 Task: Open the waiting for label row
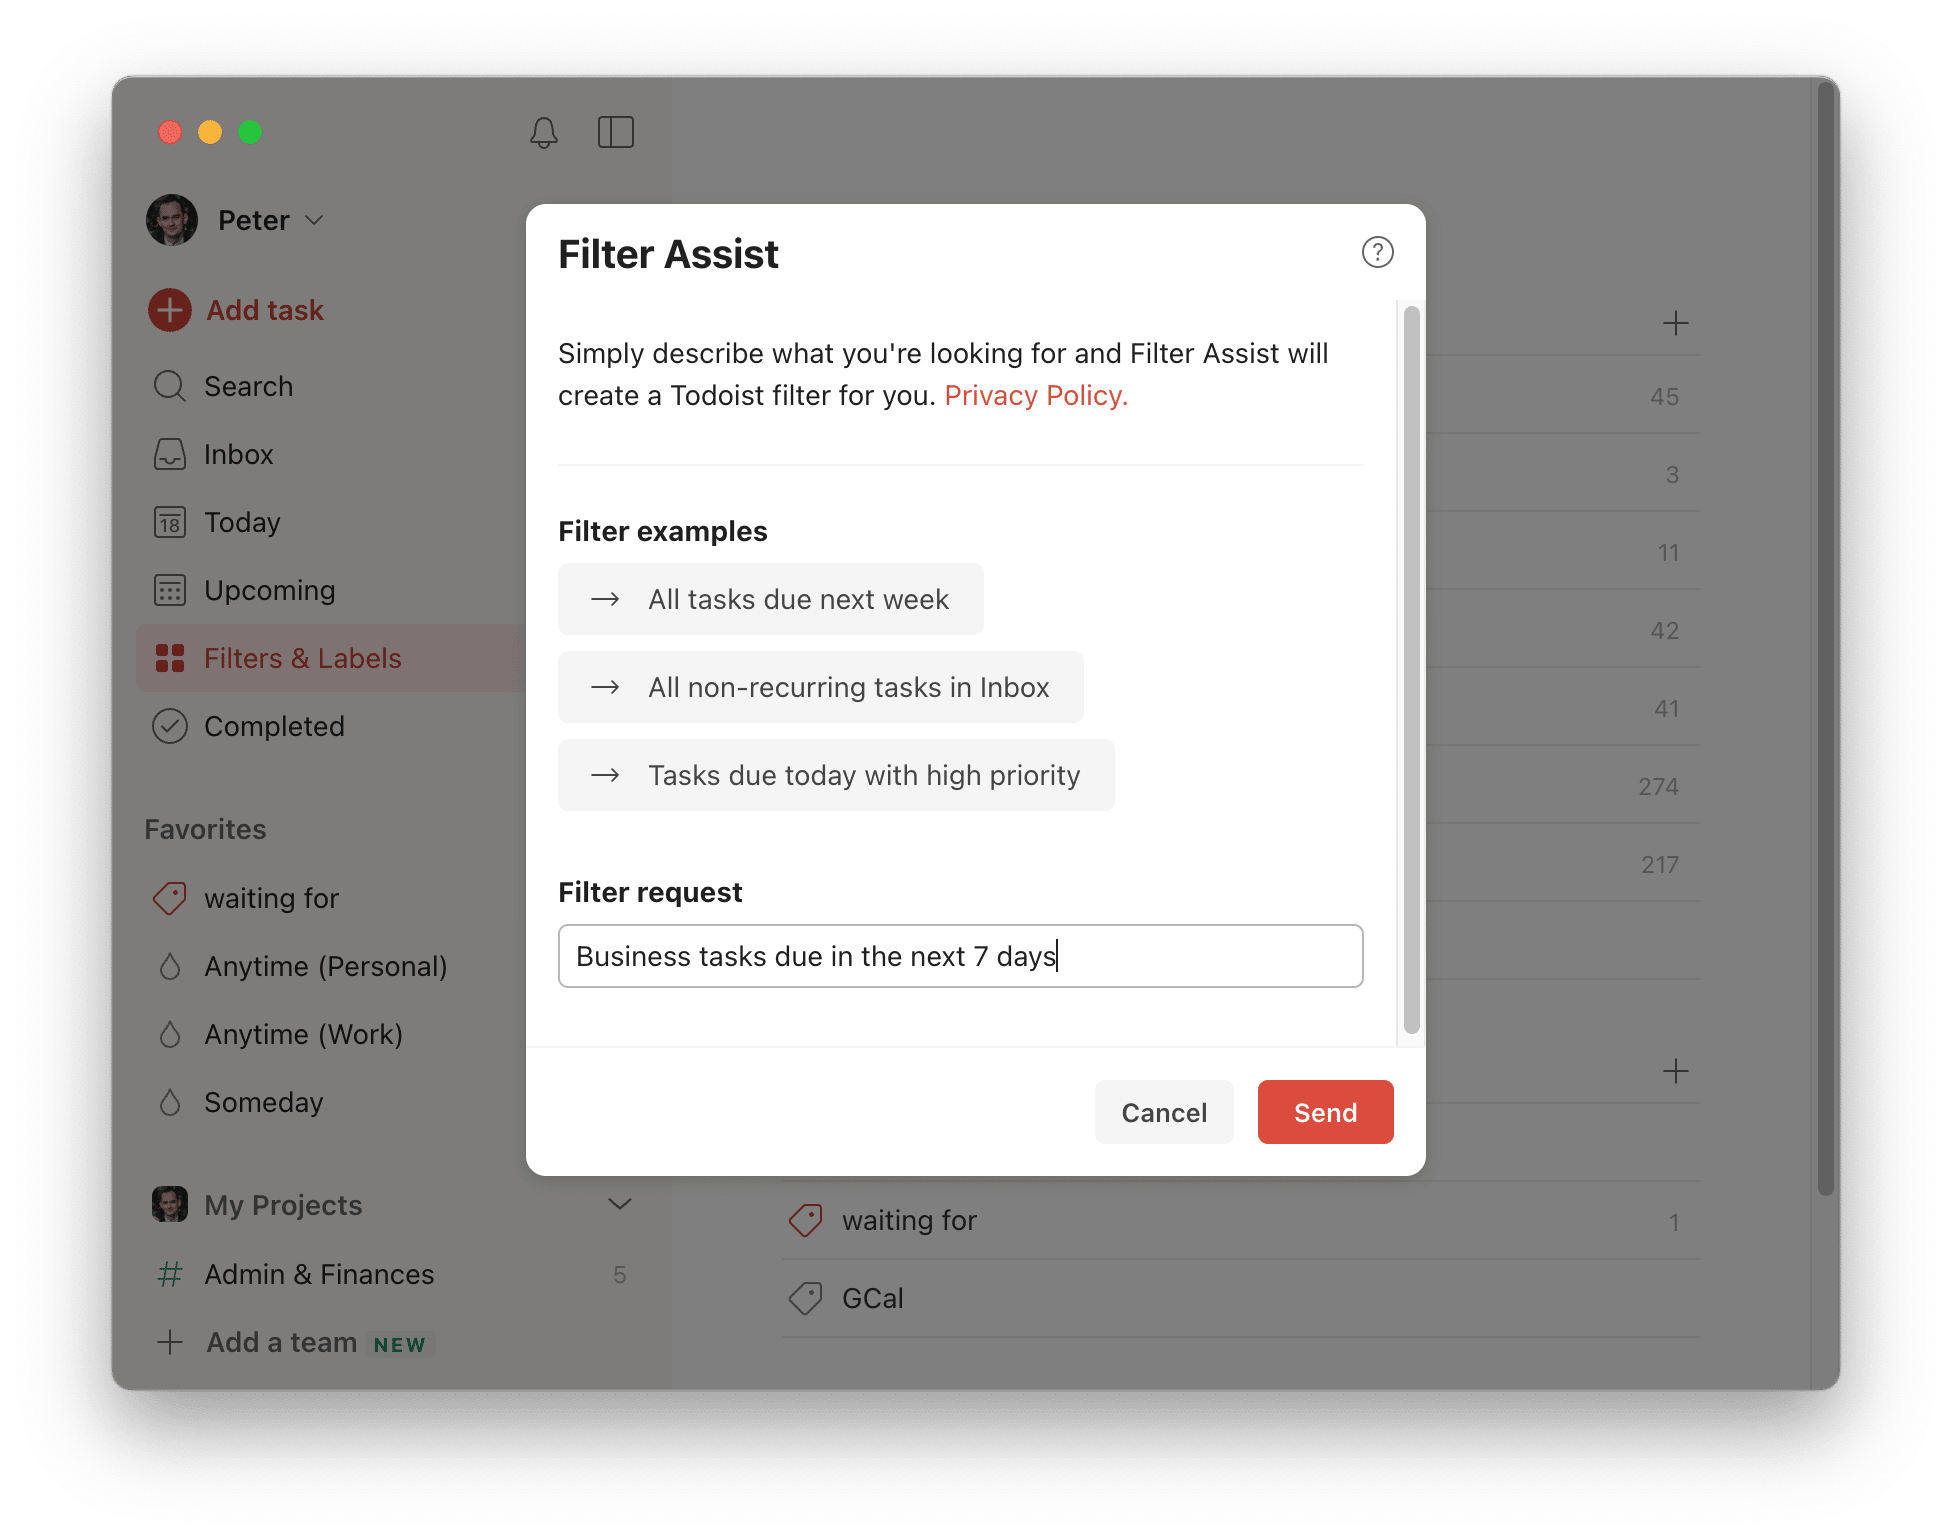click(1240, 1220)
